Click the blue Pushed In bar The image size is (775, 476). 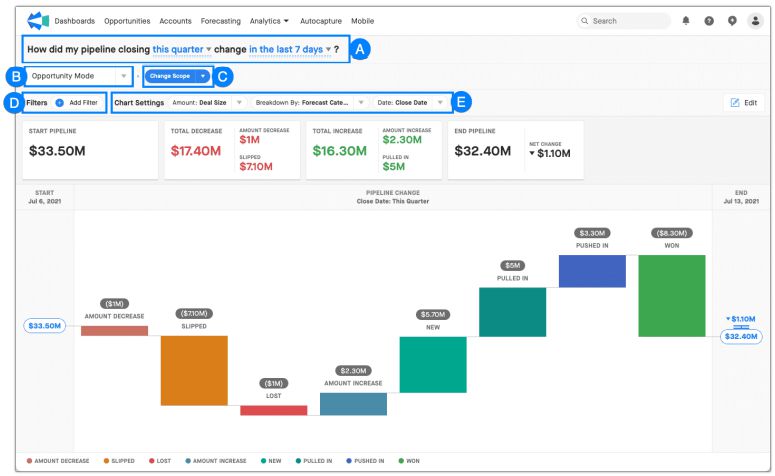[592, 271]
